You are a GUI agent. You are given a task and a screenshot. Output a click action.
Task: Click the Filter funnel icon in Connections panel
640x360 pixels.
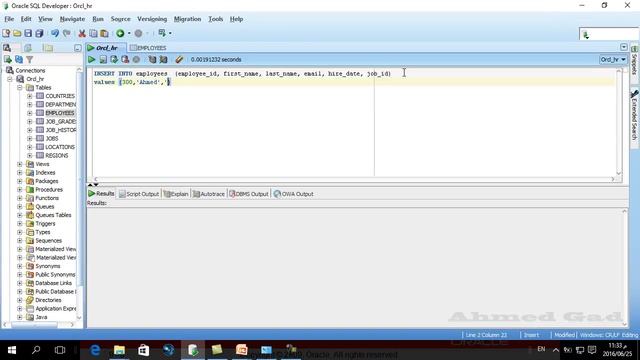point(29,60)
